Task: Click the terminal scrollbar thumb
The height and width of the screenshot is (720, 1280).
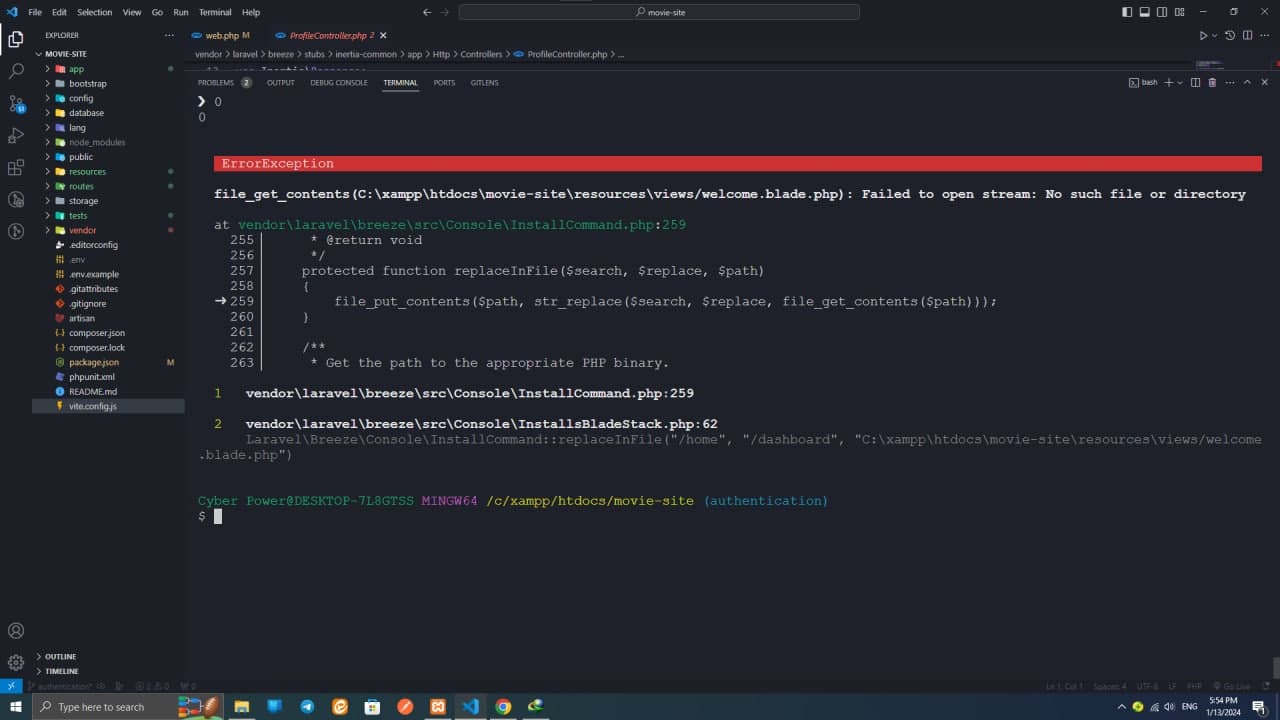Action: click(x=1275, y=667)
